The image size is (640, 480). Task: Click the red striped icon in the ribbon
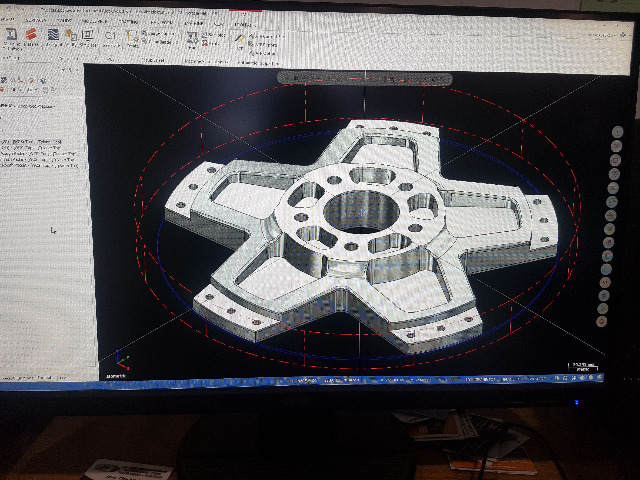[30, 35]
